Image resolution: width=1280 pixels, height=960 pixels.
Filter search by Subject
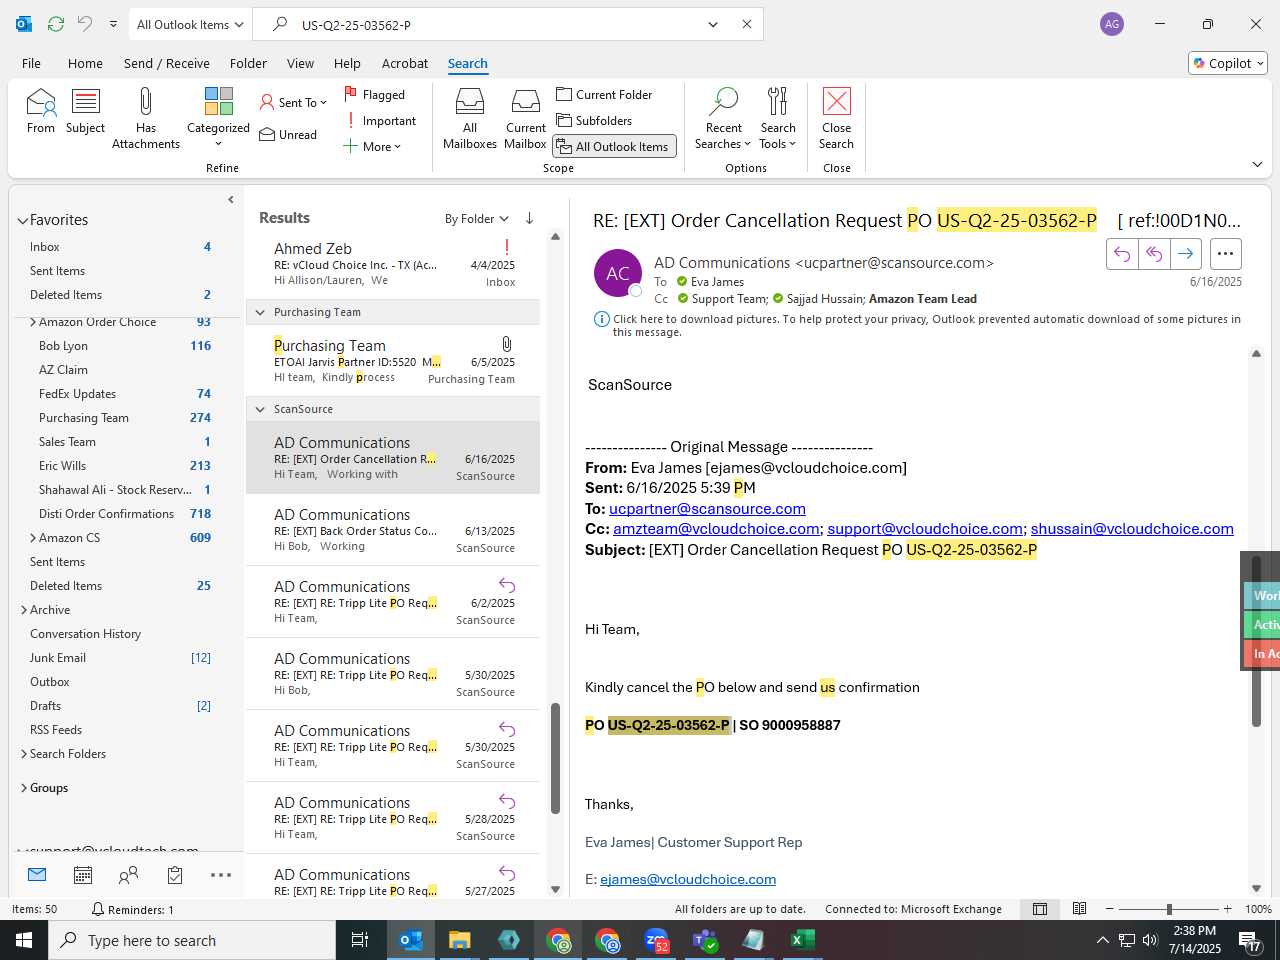pyautogui.click(x=85, y=110)
